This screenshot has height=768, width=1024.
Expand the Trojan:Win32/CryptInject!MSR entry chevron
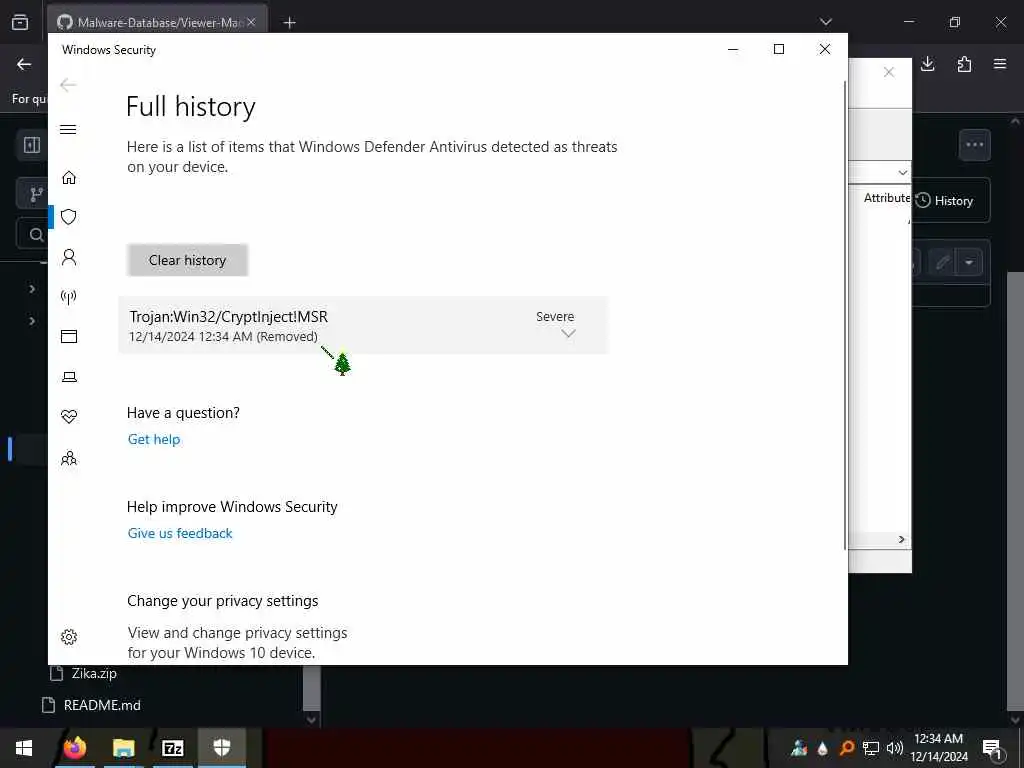pyautogui.click(x=568, y=333)
